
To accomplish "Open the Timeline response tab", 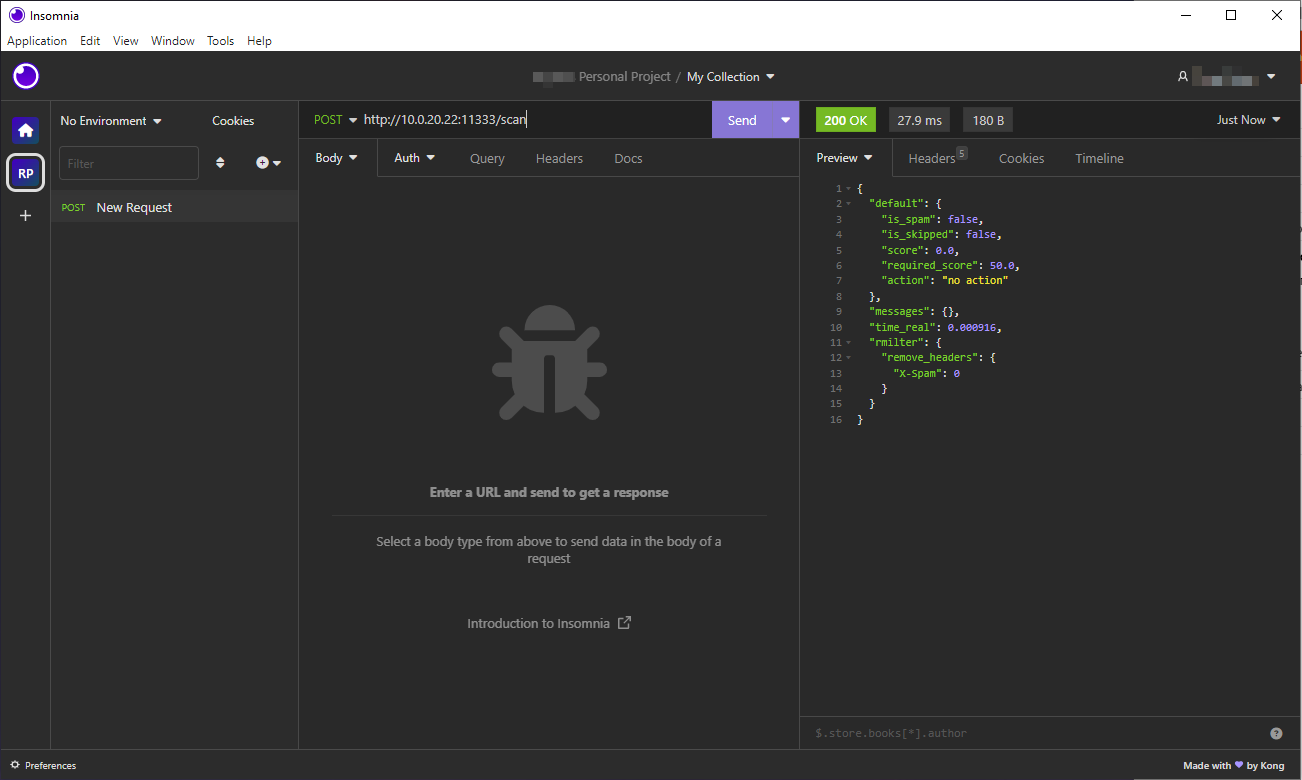I will pyautogui.click(x=1099, y=158).
